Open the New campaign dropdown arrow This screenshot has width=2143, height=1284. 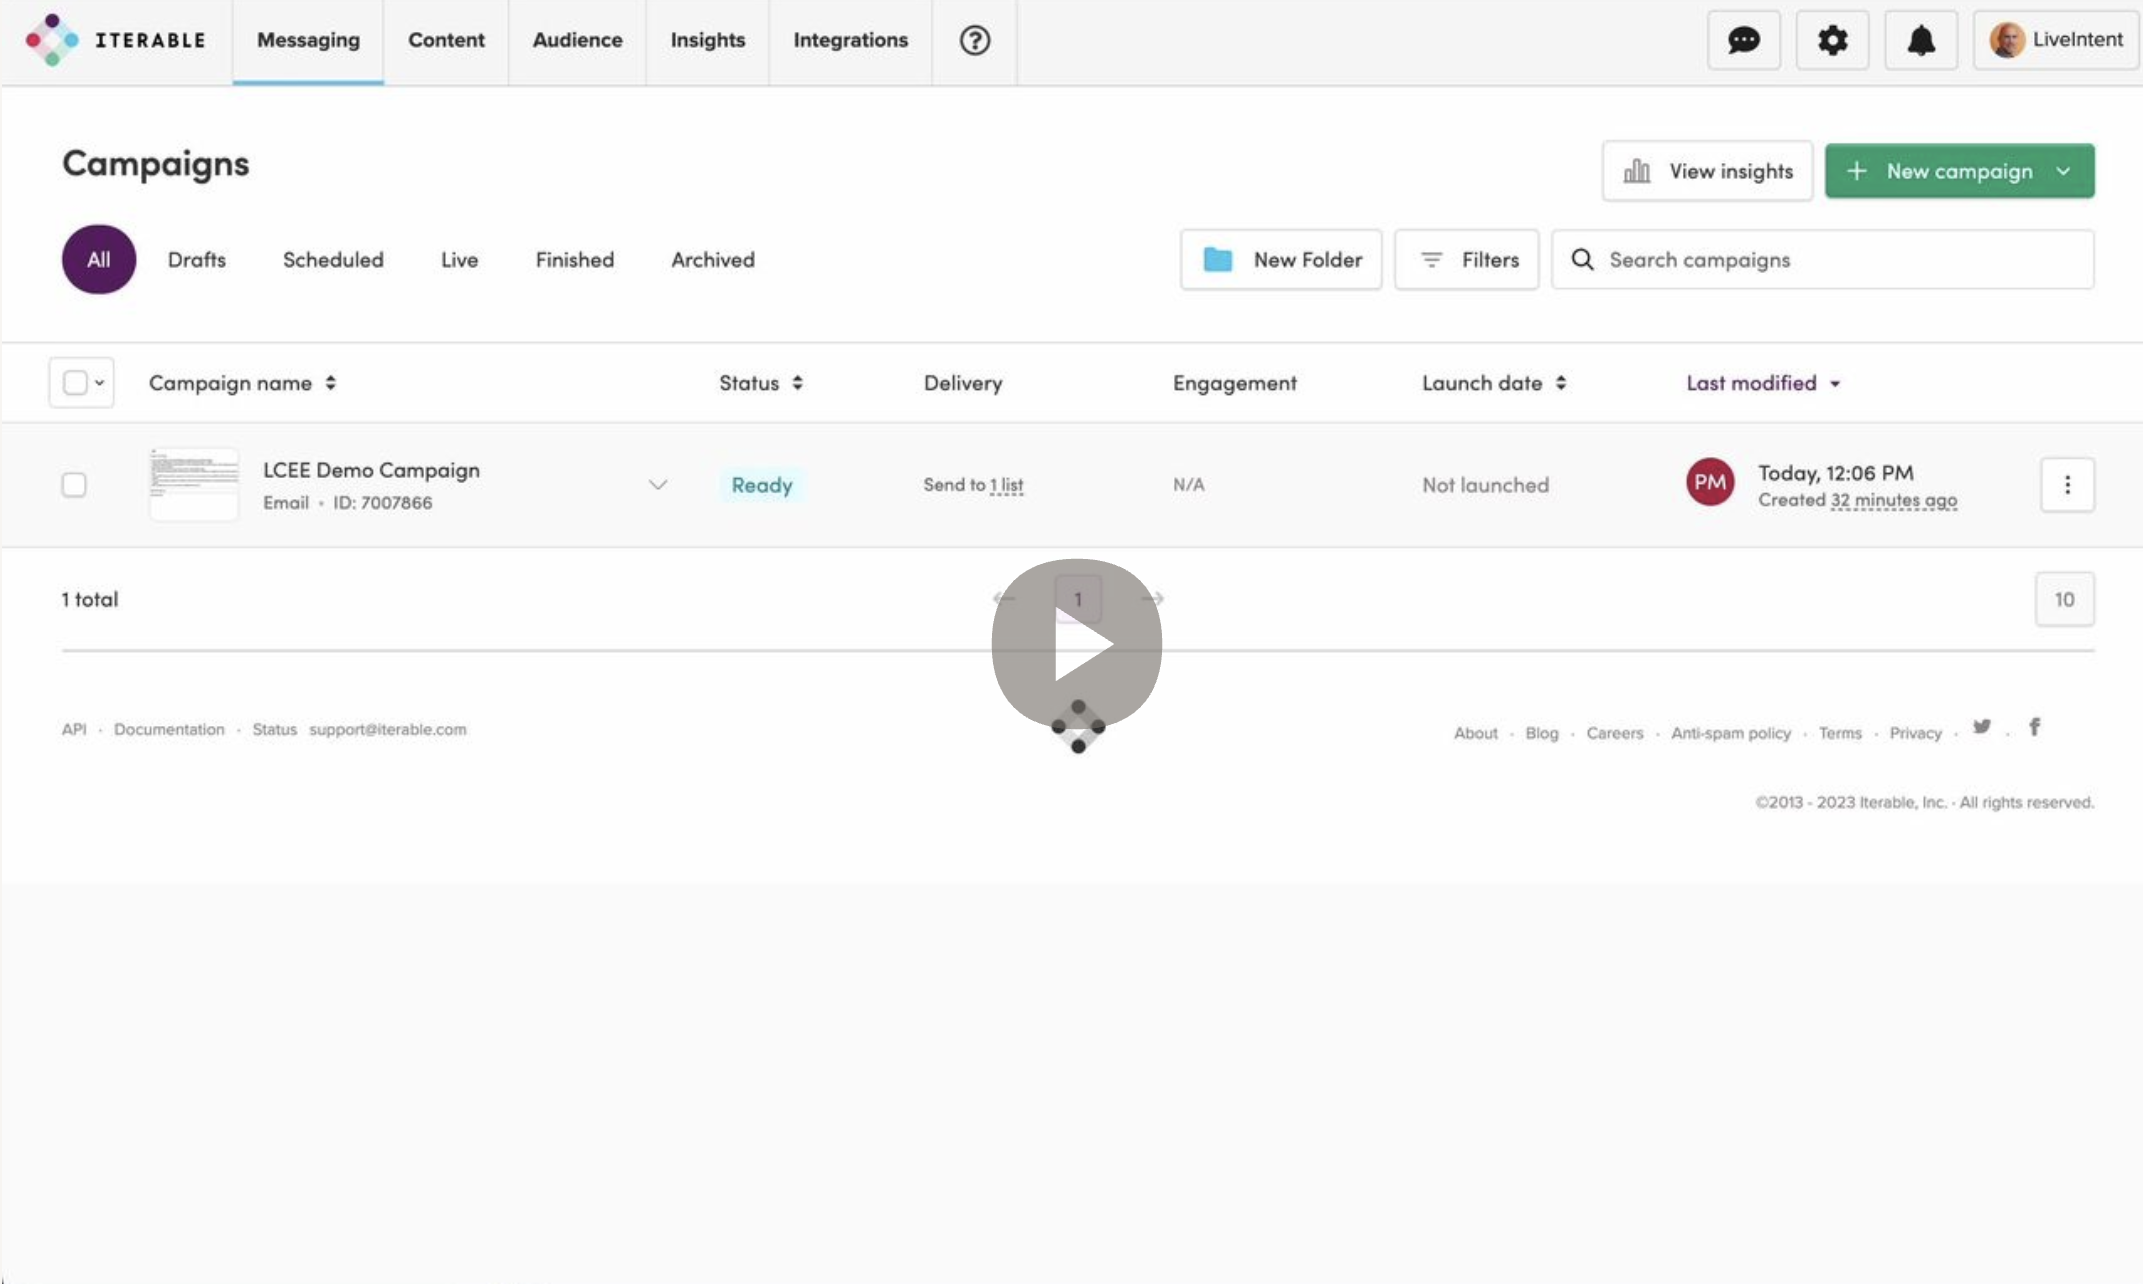click(2063, 171)
